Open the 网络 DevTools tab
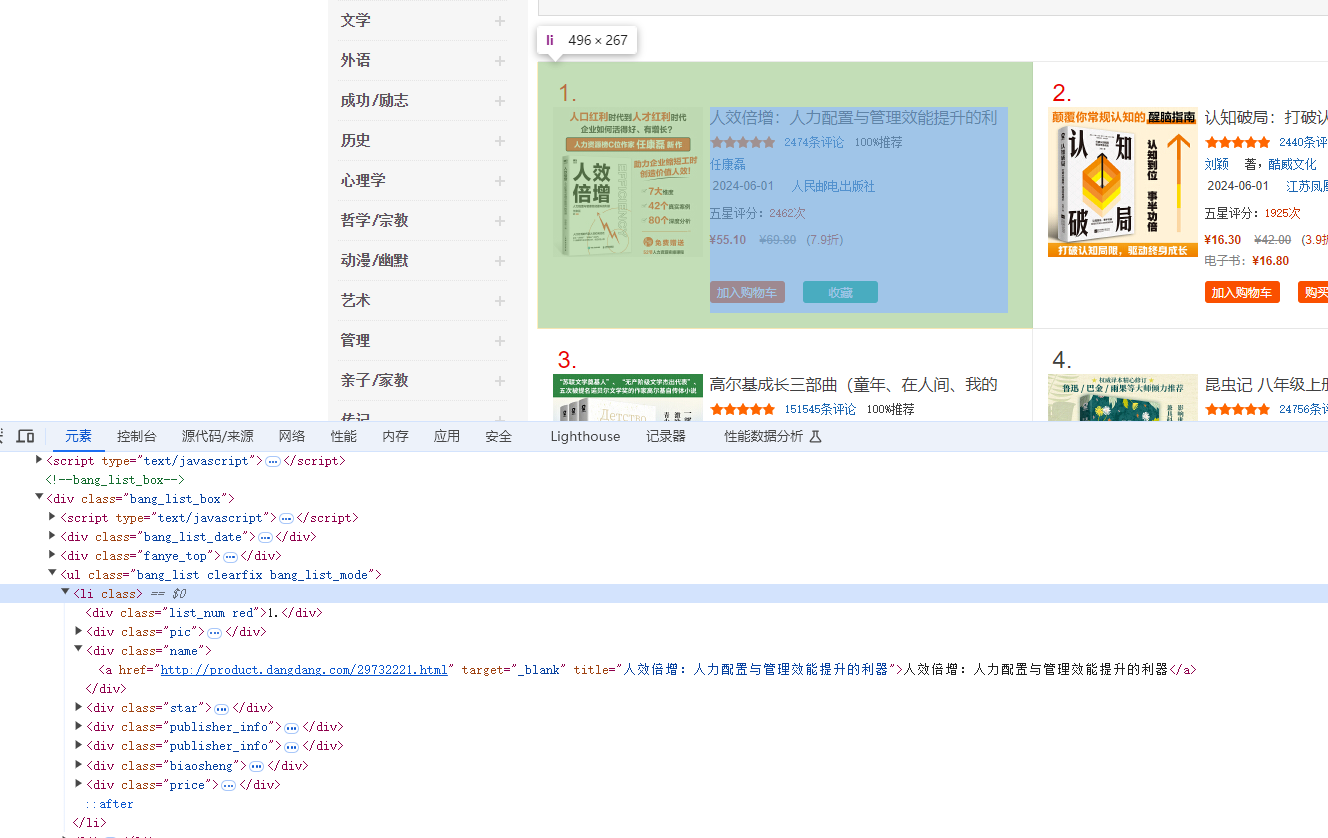Viewport: 1328px width, 838px height. coord(292,436)
